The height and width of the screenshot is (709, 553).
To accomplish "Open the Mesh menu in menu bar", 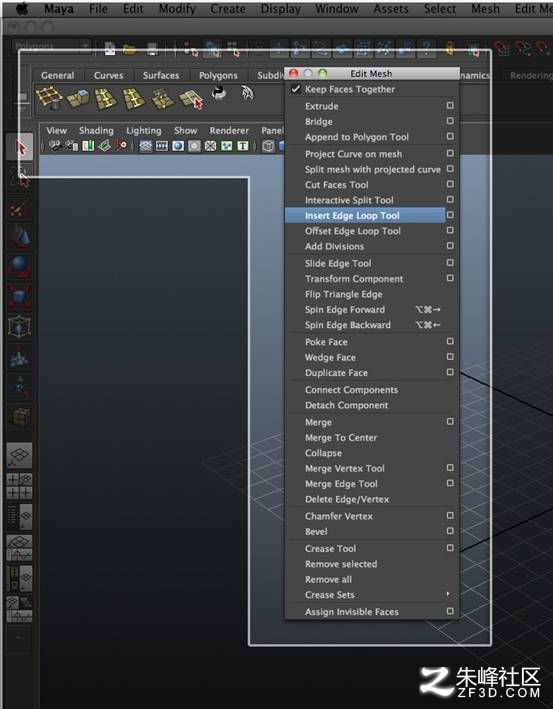I will (x=485, y=9).
